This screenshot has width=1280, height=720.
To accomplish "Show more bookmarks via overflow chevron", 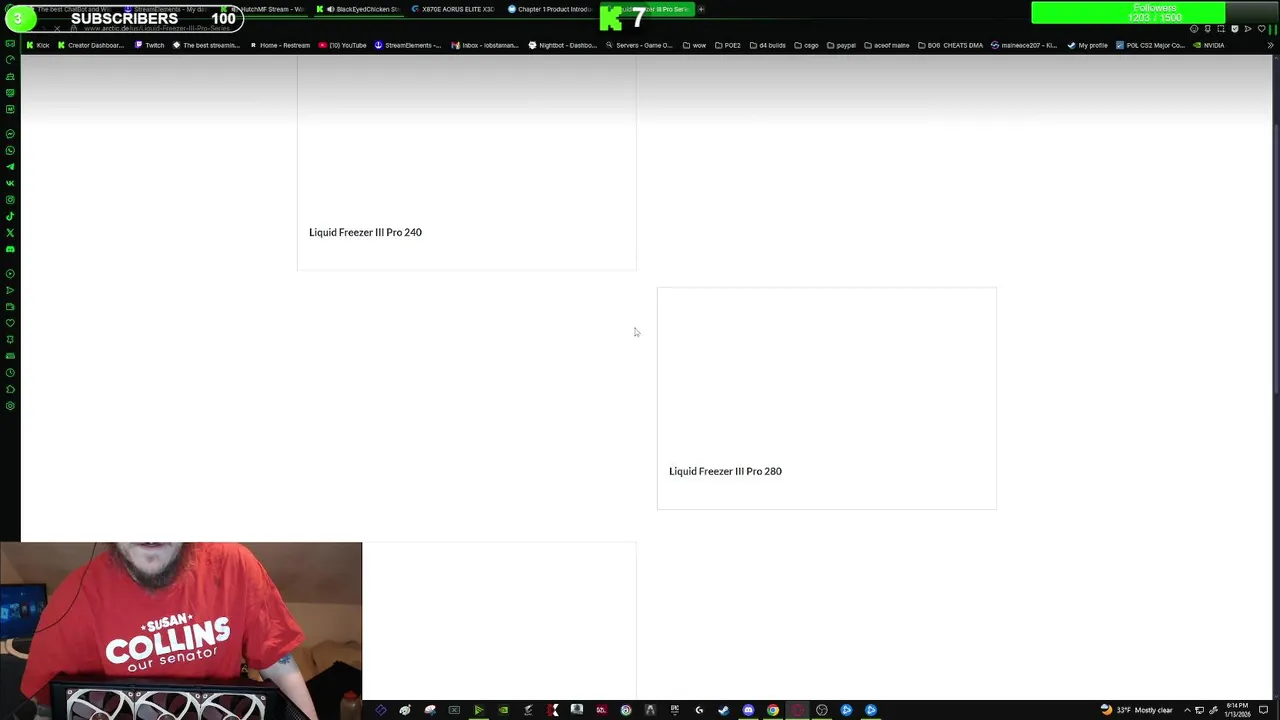I will coord(1271,45).
